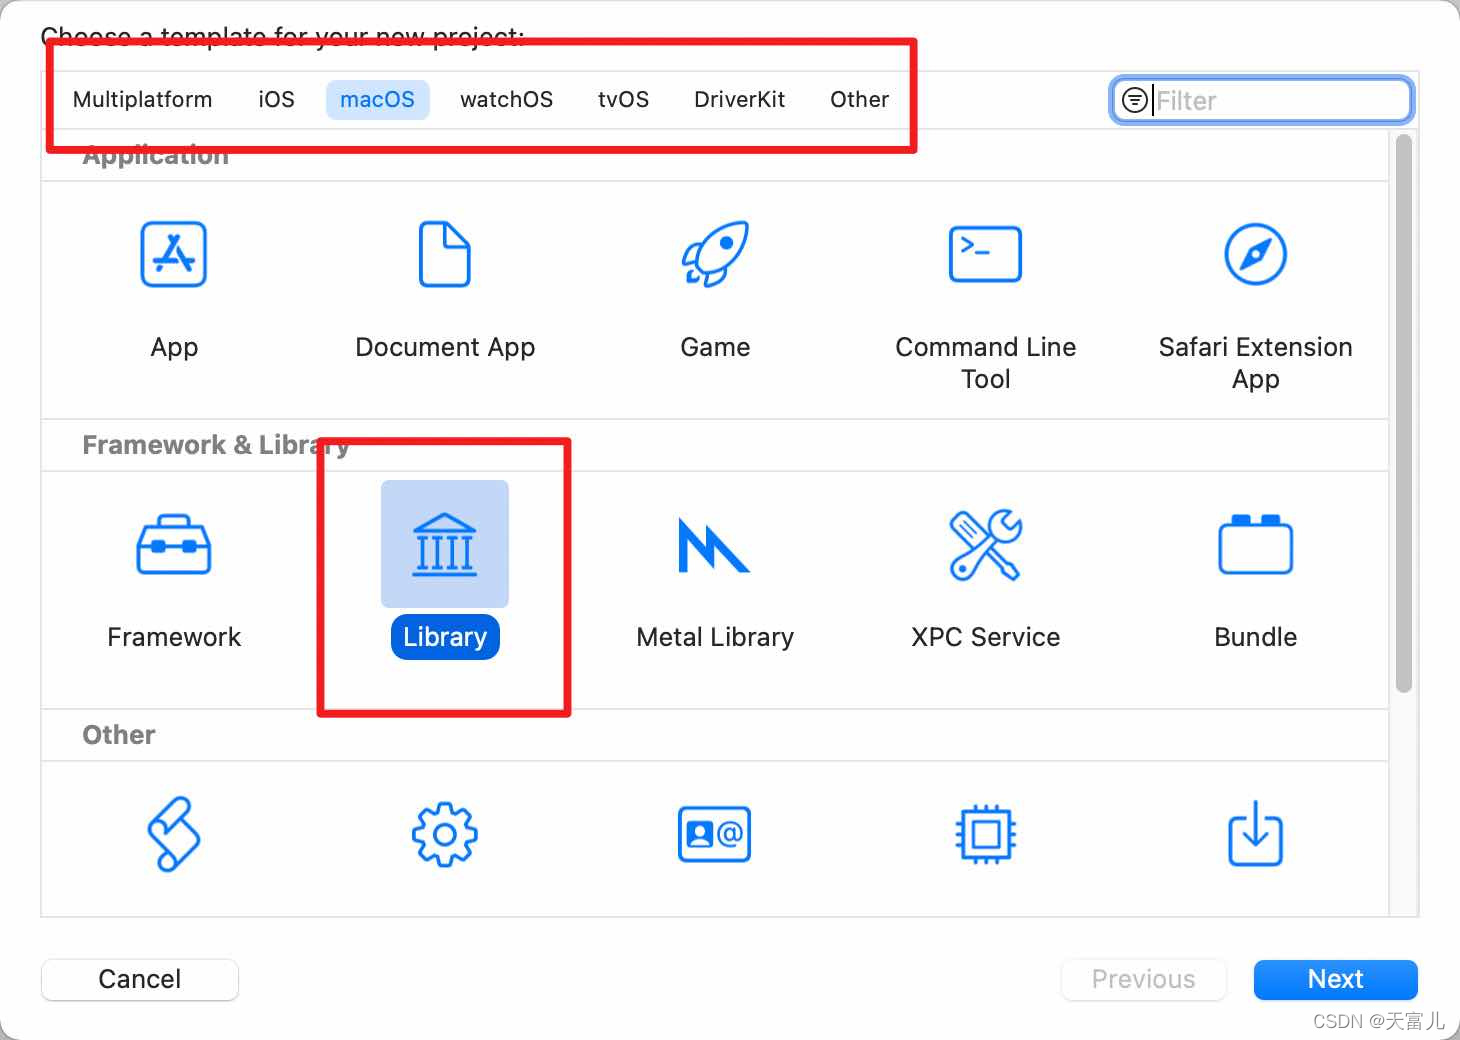Click the Previous button
Viewport: 1460px width, 1040px height.
1144,979
